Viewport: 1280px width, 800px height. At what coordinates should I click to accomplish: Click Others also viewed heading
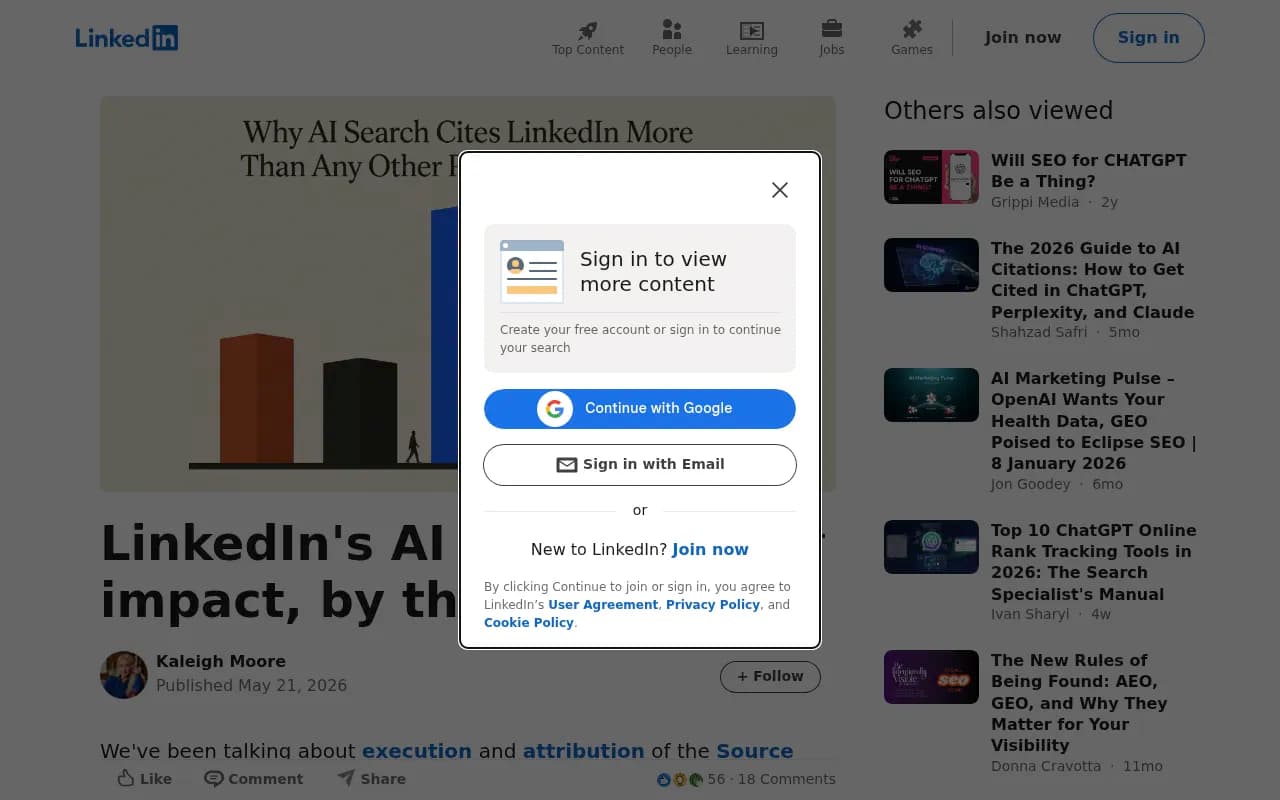(998, 111)
